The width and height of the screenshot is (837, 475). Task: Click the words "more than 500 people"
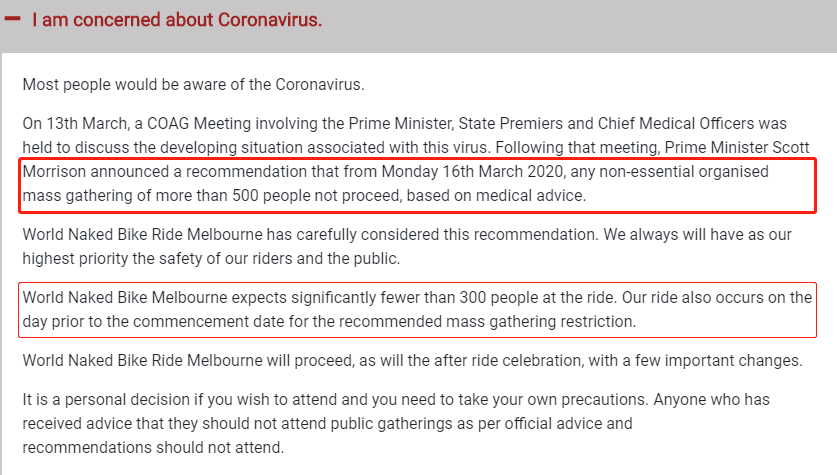(201, 196)
